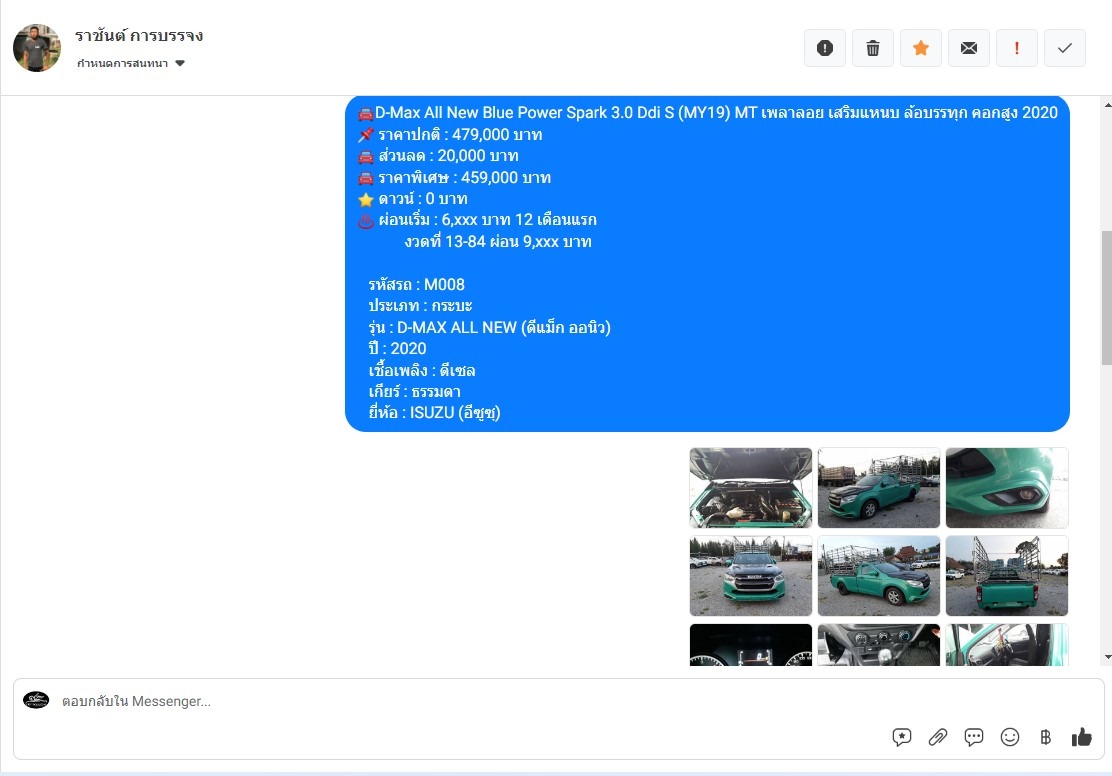This screenshot has height=776, width=1112.
Task: Open quick reply chat bubble dots icon
Action: click(x=974, y=738)
